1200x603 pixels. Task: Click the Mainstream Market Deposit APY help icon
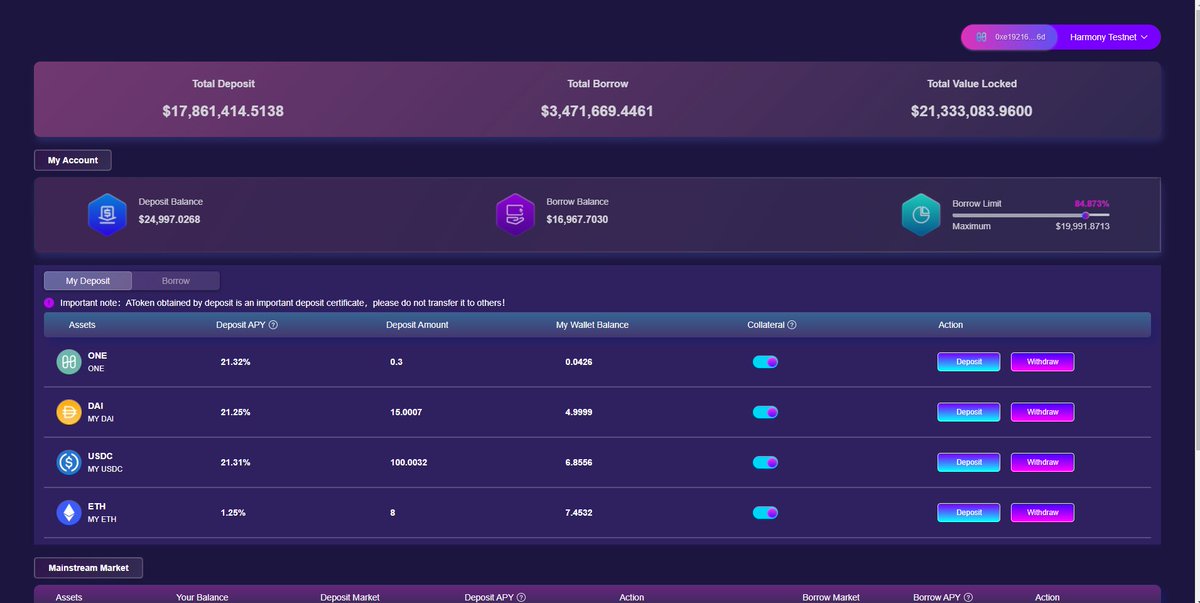pyautogui.click(x=521, y=597)
